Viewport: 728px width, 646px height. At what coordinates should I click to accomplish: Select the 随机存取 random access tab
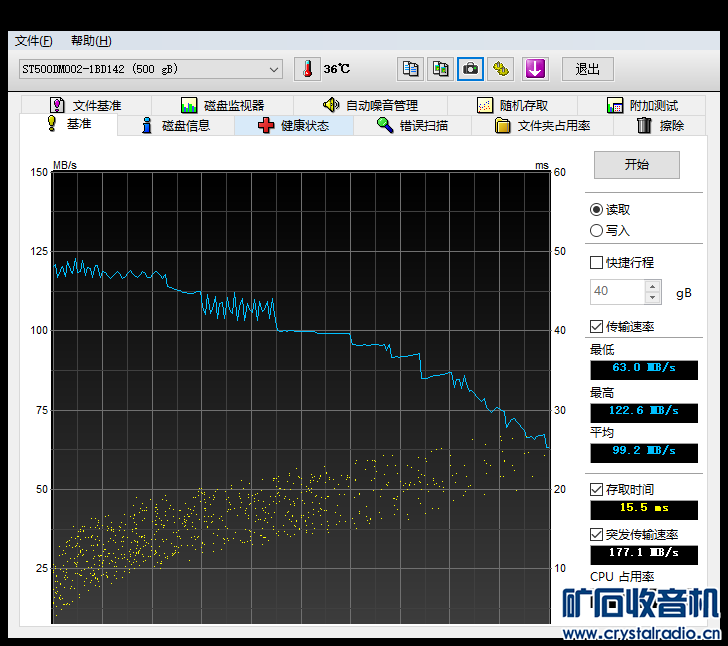pos(512,105)
